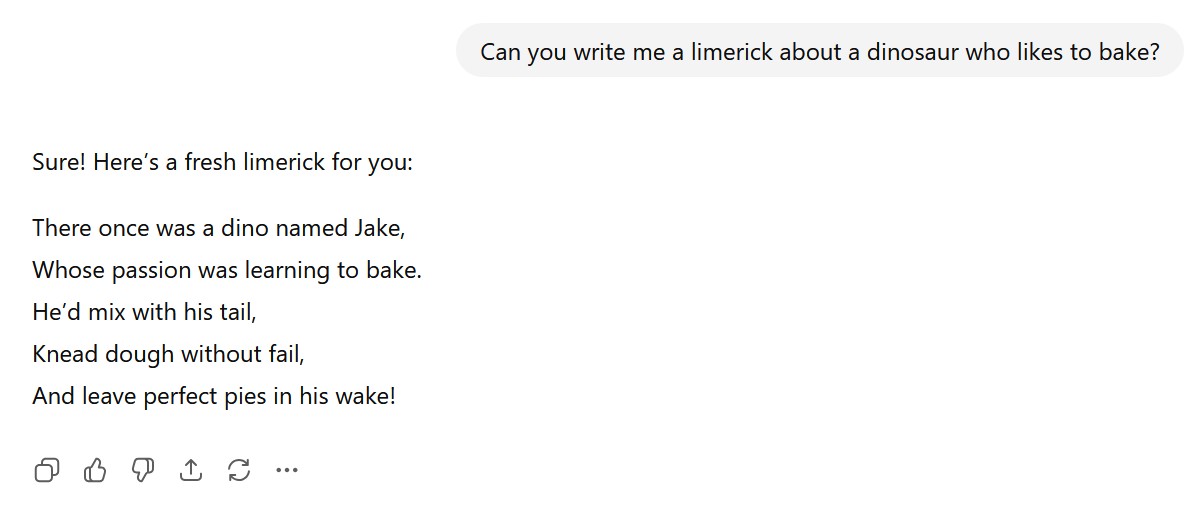Click the line "He'd mix with his tail"
The image size is (1189, 505).
pos(144,312)
